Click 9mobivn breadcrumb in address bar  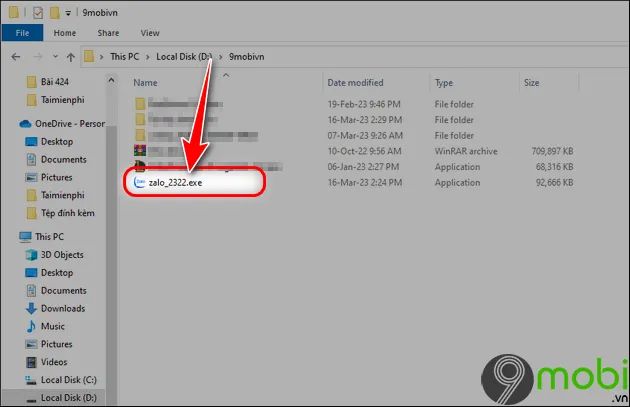[x=247, y=57]
